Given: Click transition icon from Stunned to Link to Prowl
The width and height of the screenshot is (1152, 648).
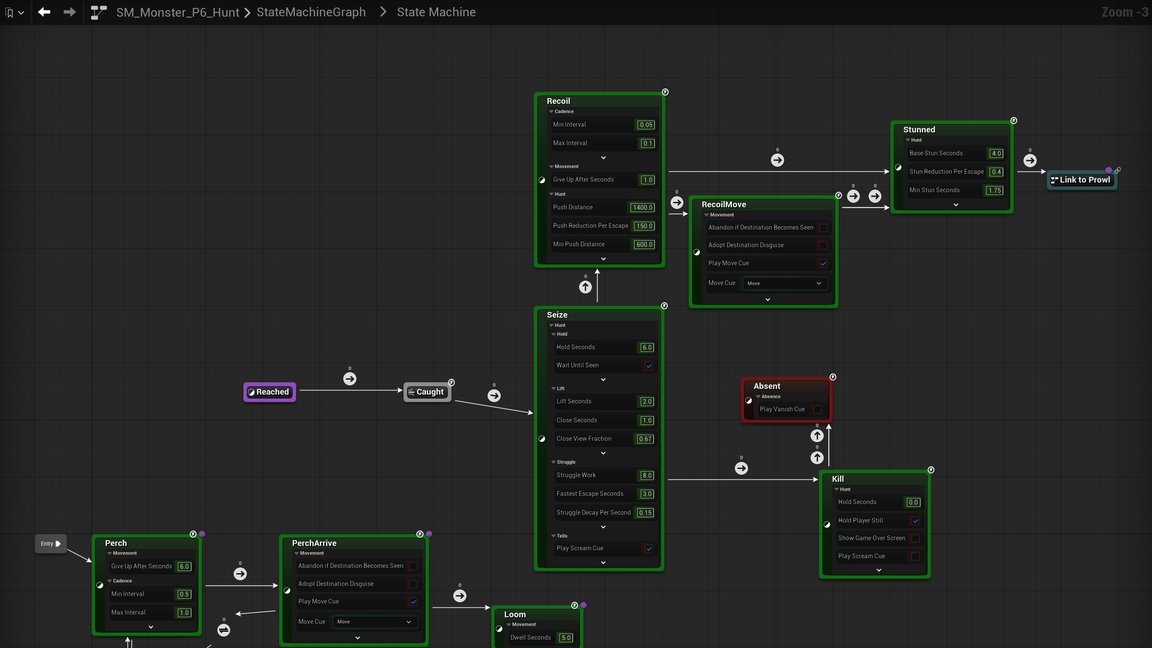Looking at the screenshot, I should [x=1030, y=160].
